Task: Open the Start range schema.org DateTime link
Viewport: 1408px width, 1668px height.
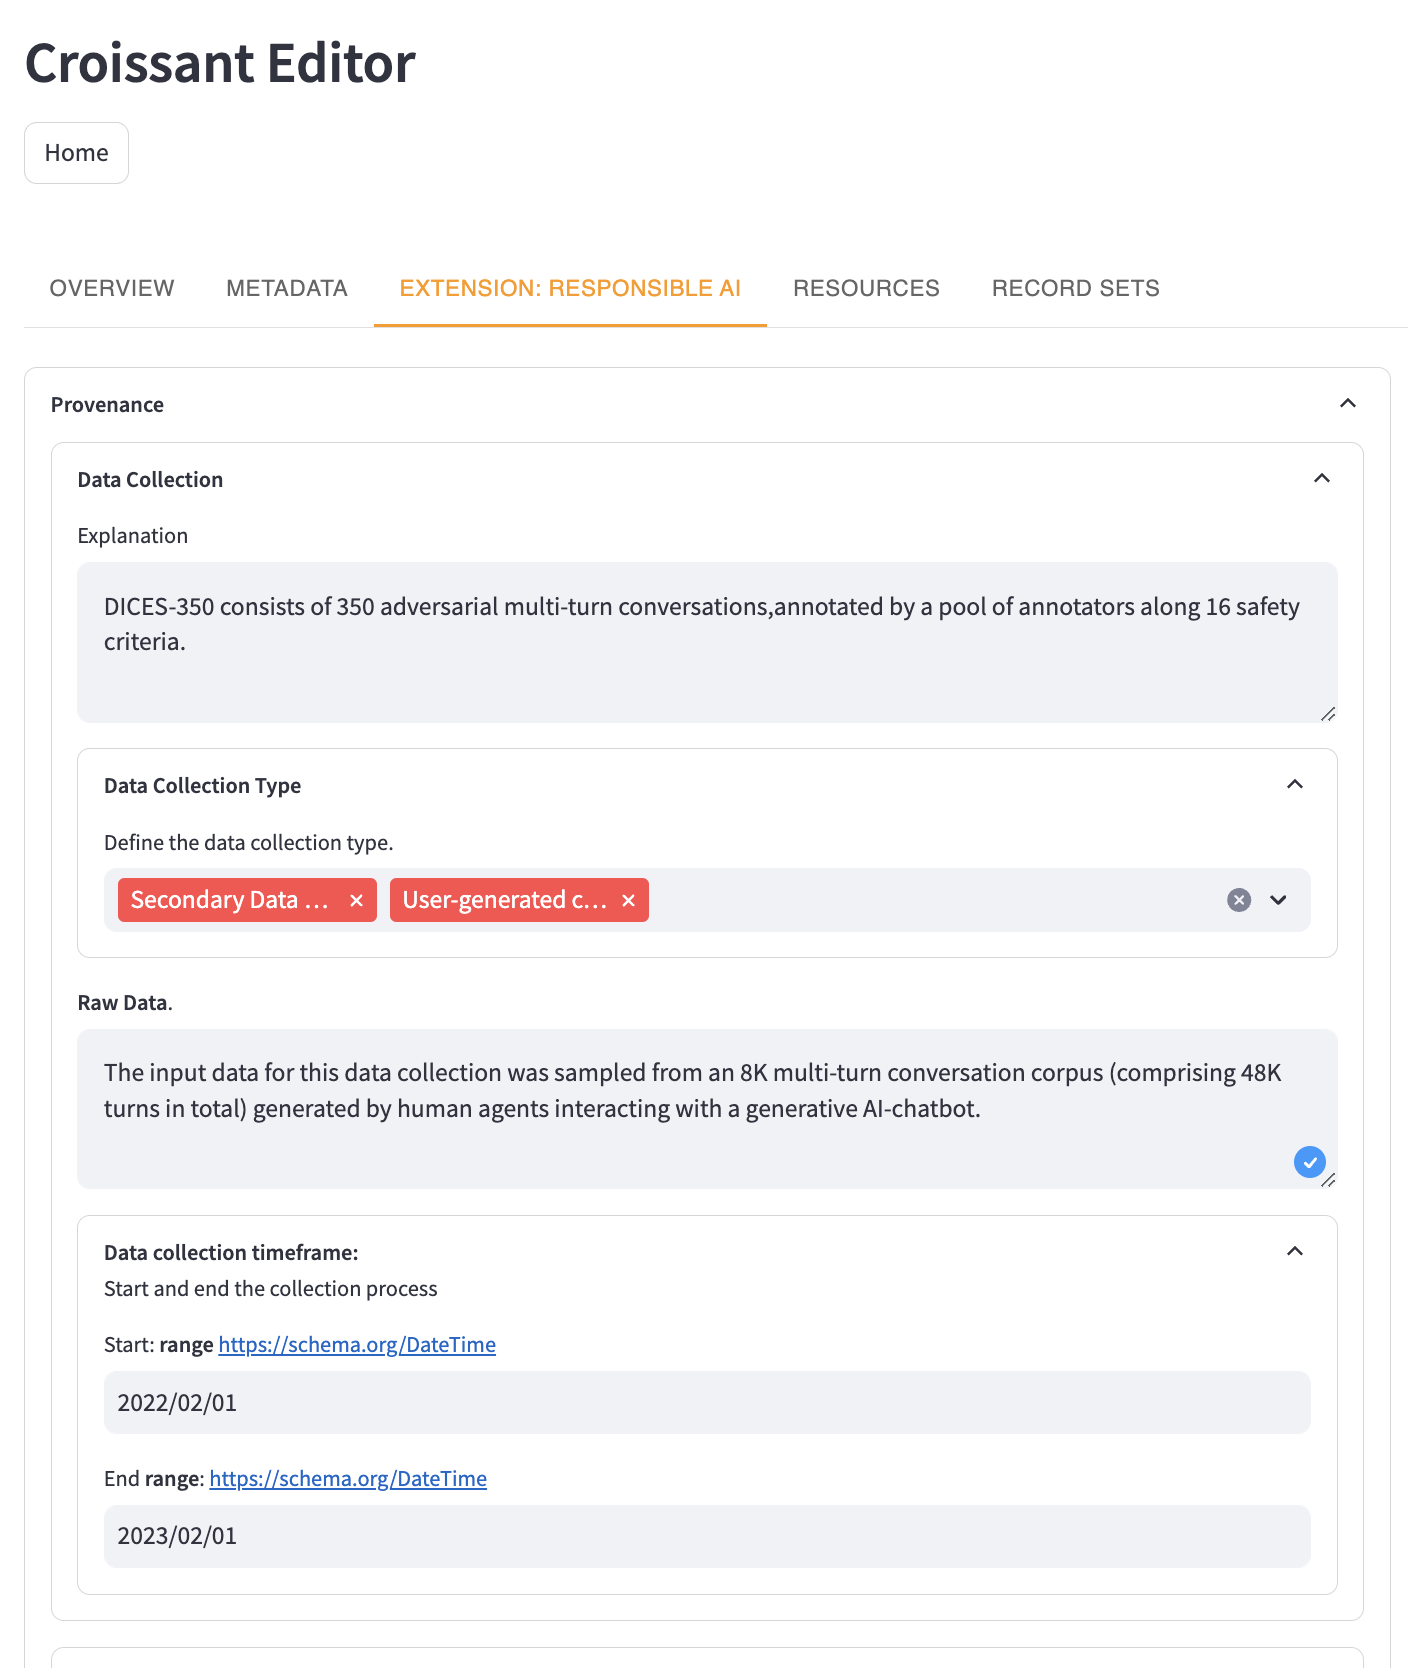Action: 357,1345
